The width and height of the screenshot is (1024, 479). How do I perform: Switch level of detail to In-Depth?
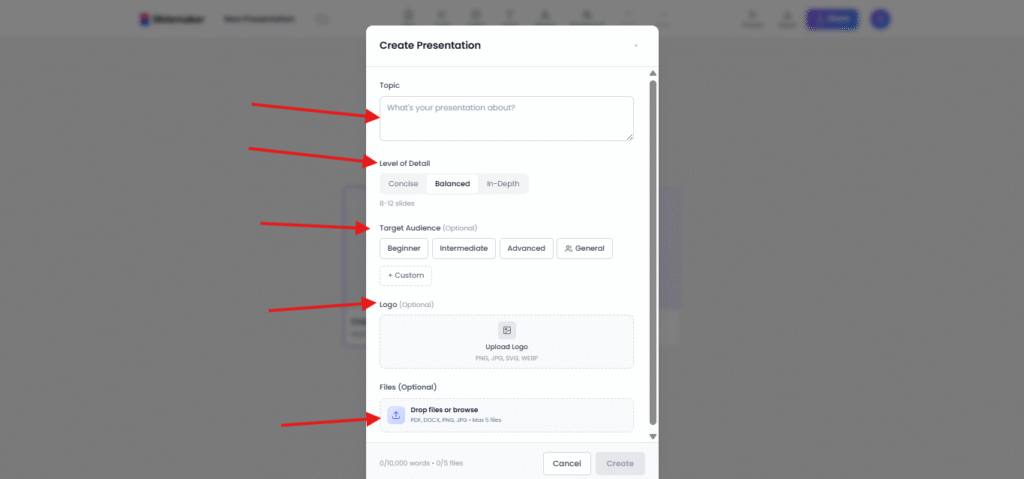503,184
